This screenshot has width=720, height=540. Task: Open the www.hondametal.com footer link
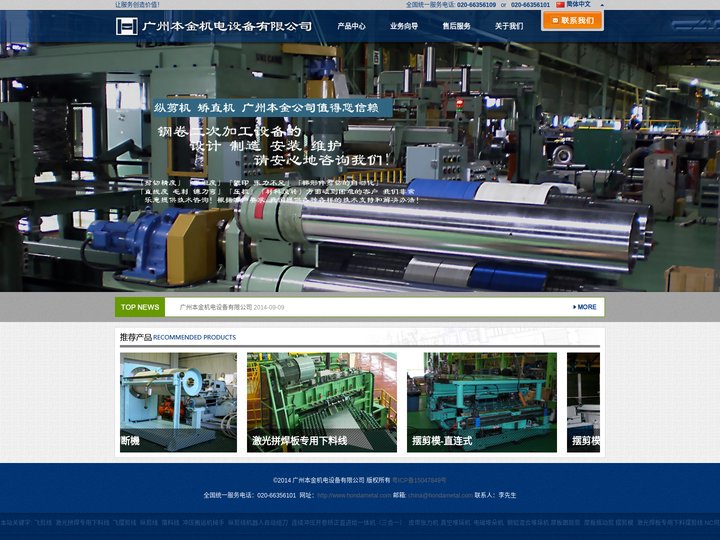[x=354, y=495]
